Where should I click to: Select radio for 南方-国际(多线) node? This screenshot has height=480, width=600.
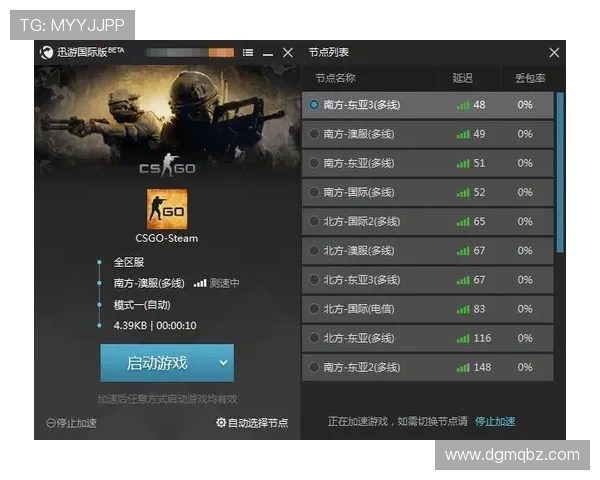pyautogui.click(x=314, y=192)
